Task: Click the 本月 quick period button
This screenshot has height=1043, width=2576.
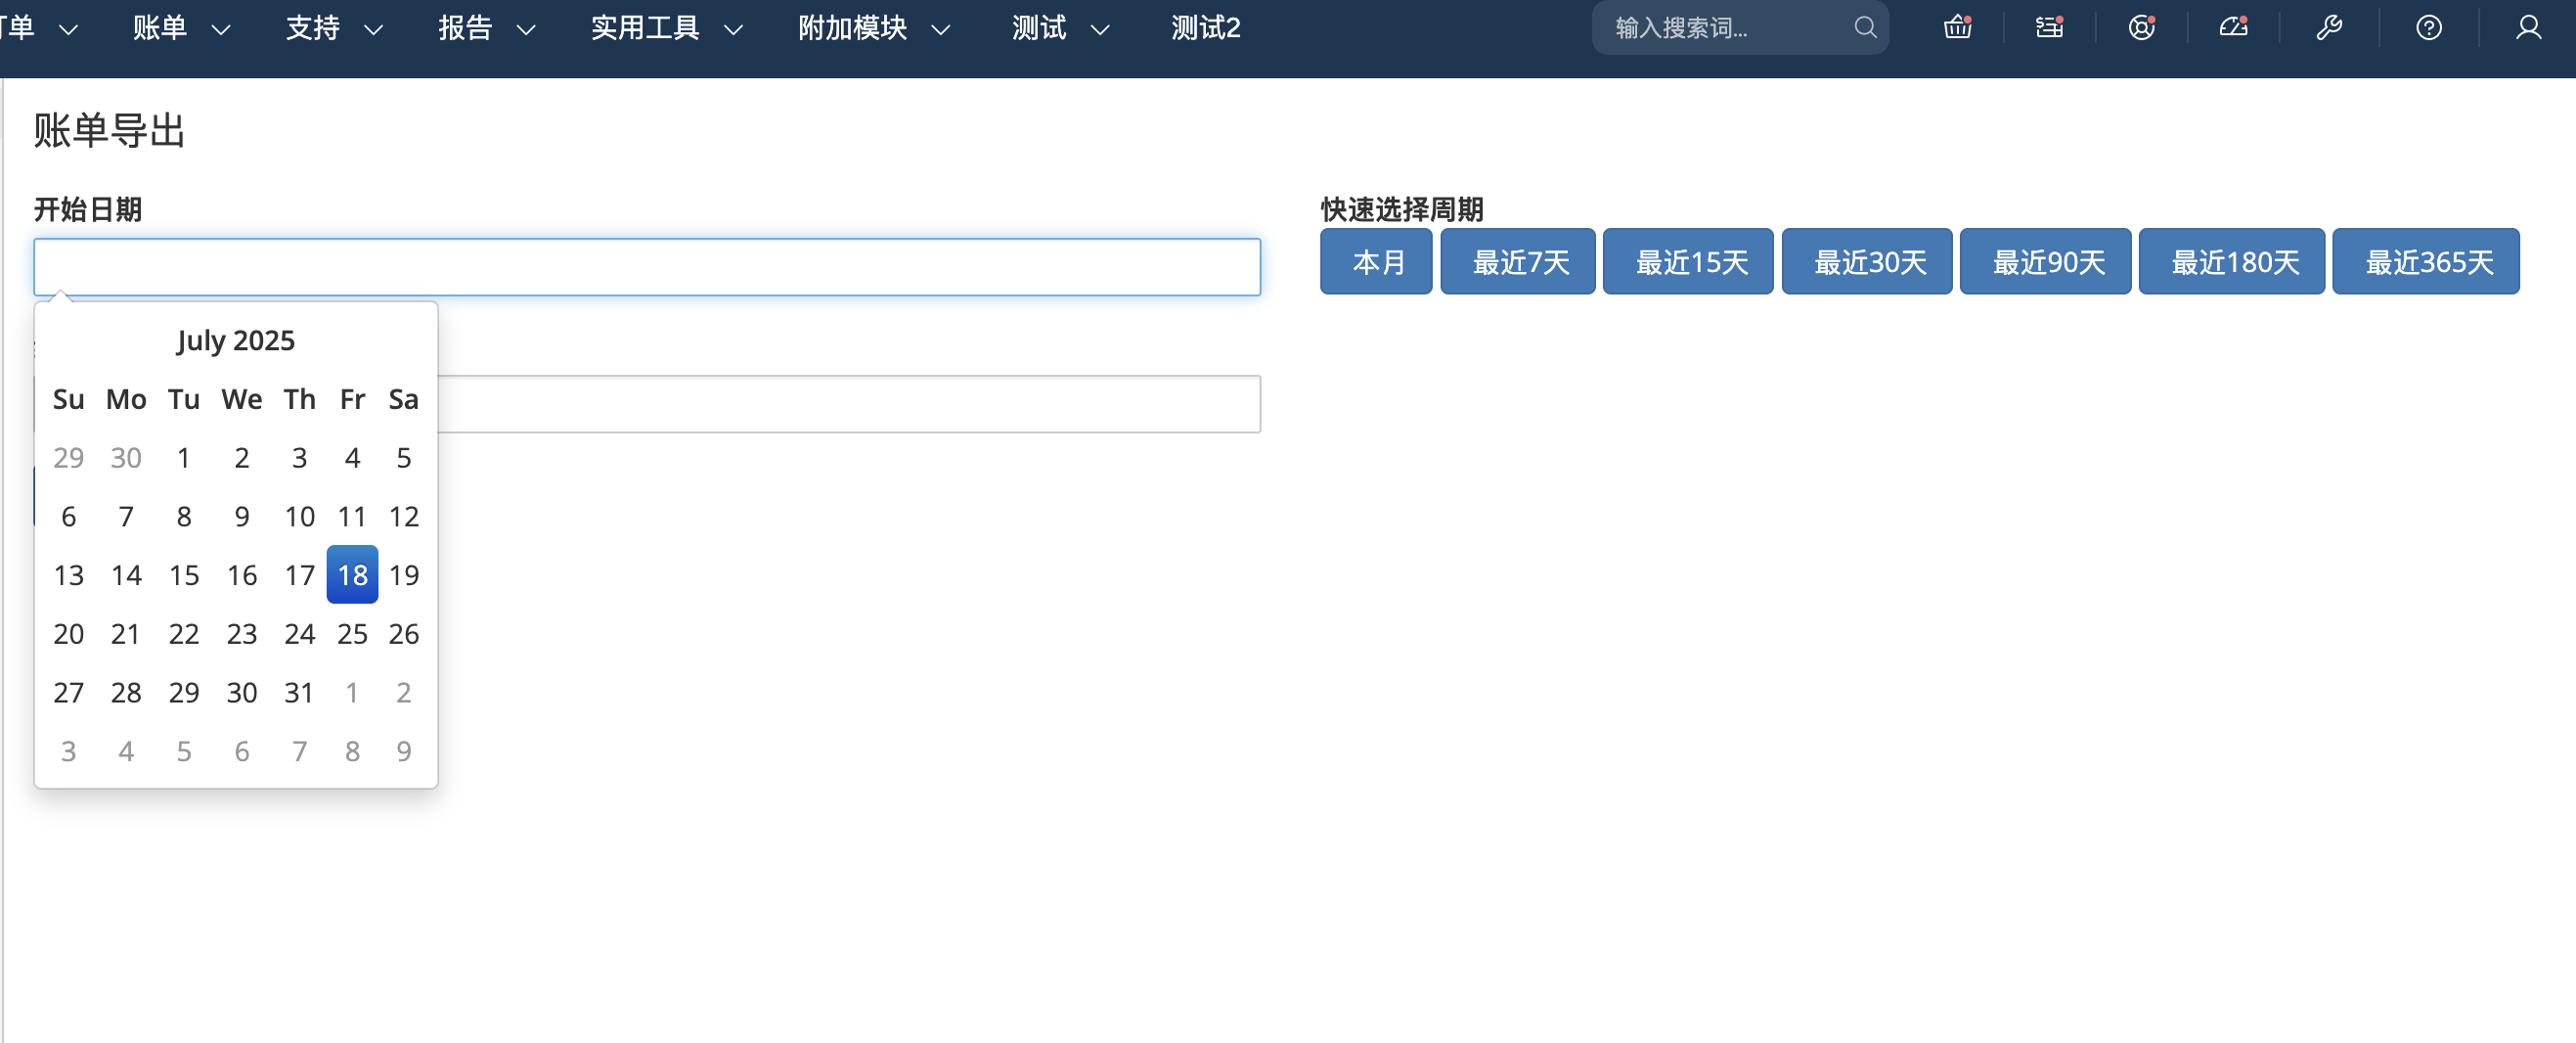Action: point(1376,262)
